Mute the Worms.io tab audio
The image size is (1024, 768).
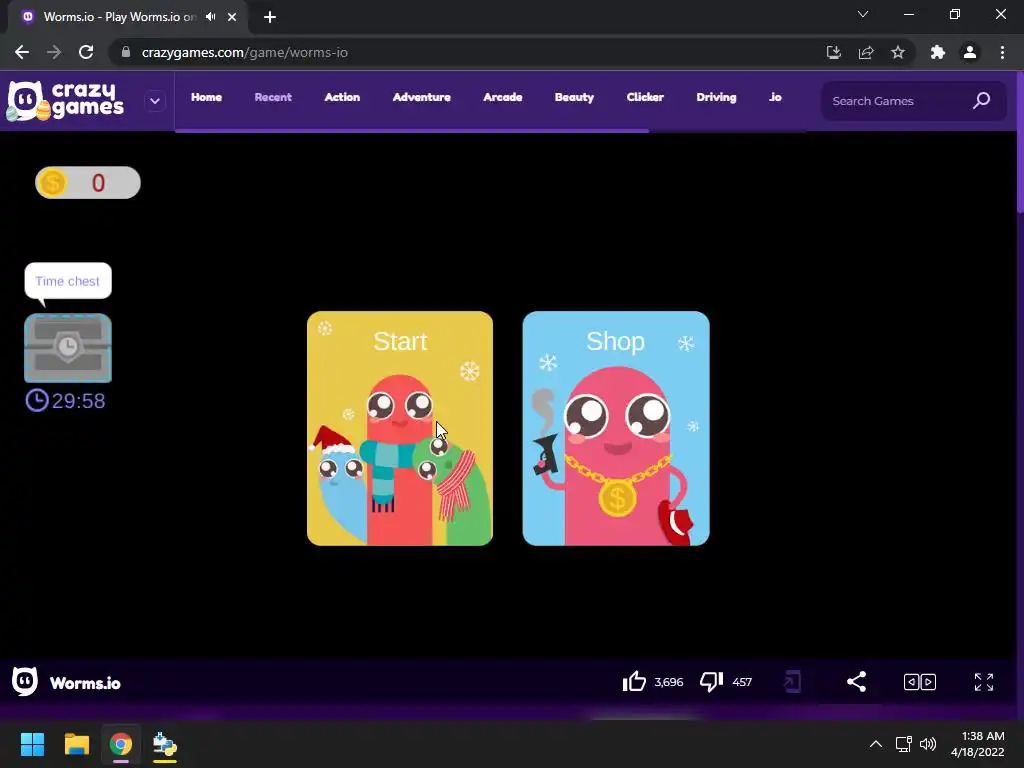(210, 17)
